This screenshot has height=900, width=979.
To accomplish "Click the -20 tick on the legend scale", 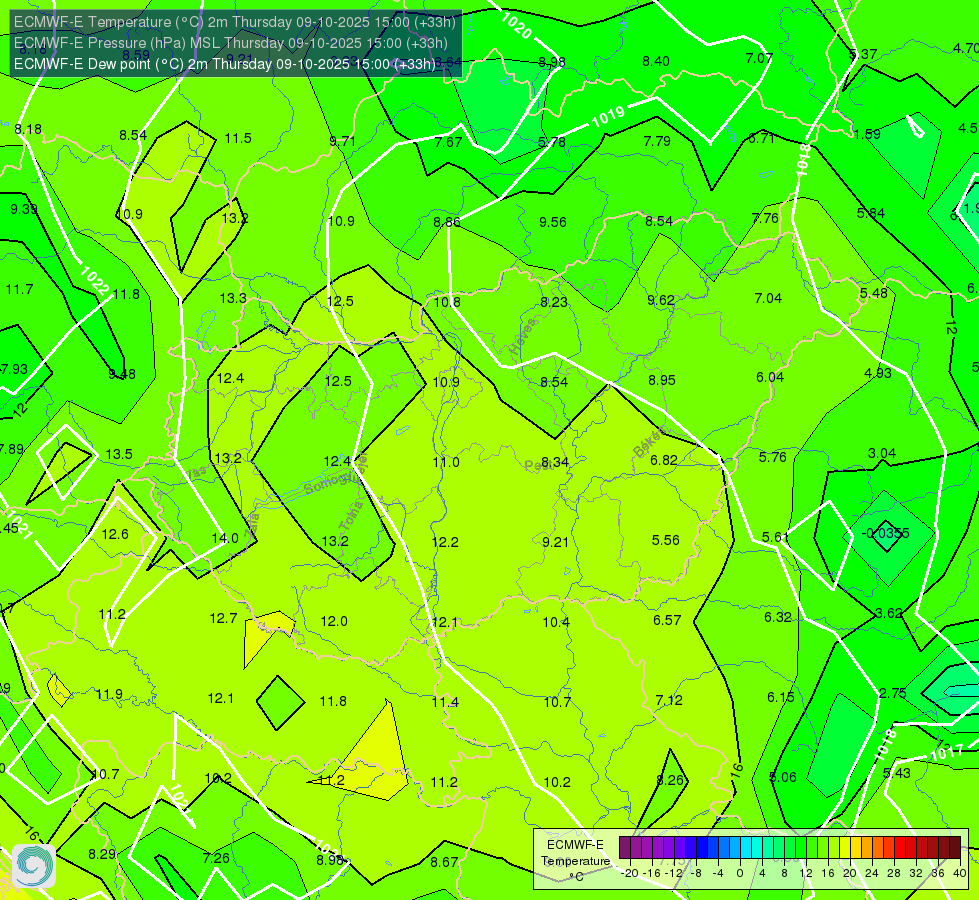I will 631,873.
